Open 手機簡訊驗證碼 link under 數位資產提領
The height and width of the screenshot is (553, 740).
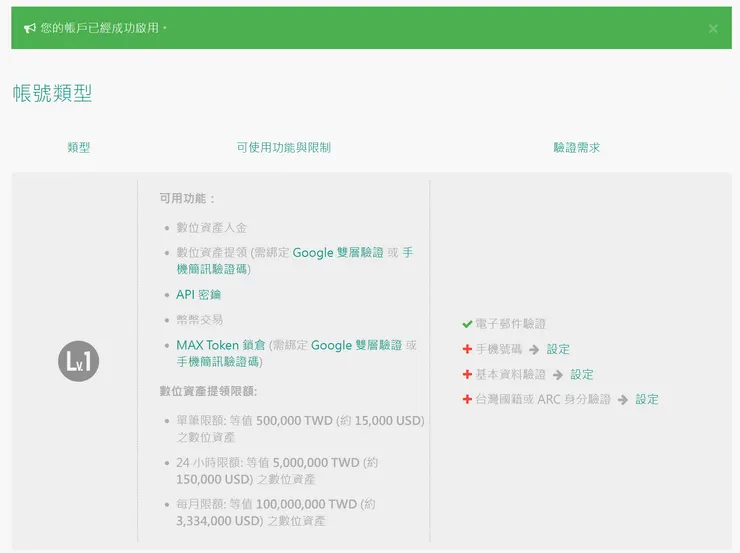[x=213, y=269]
